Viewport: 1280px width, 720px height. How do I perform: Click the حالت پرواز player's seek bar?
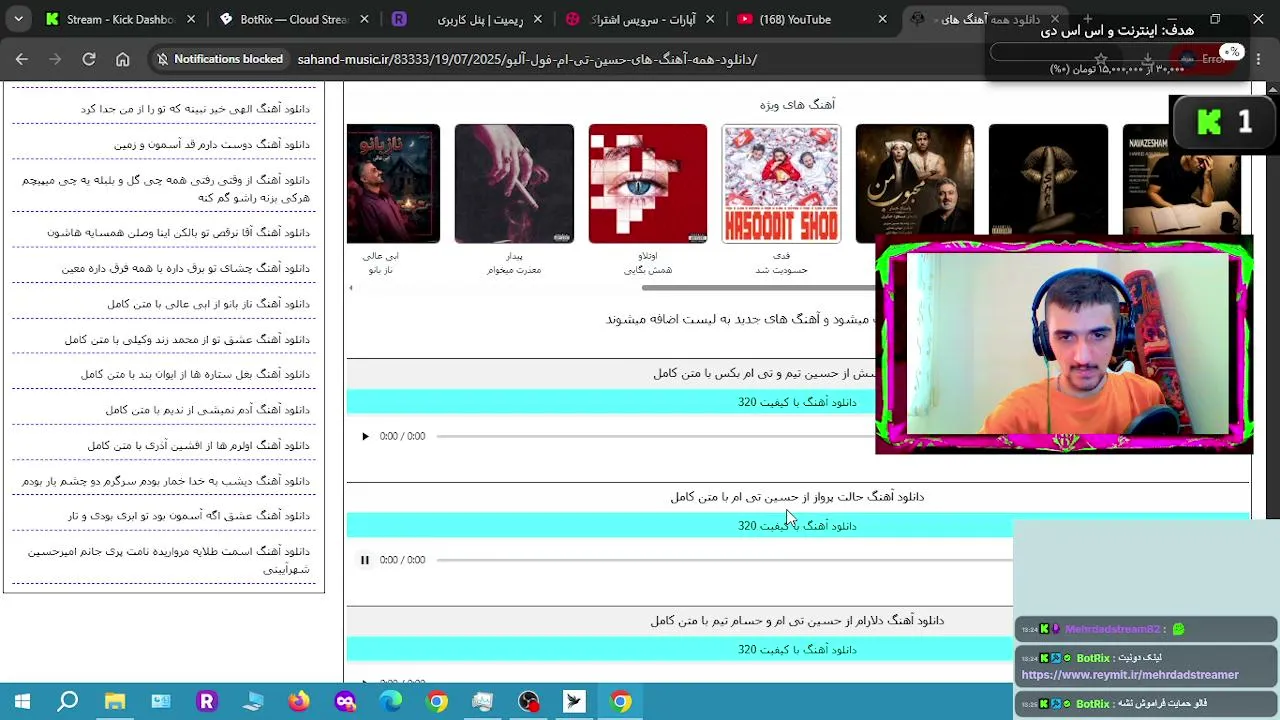725,560
